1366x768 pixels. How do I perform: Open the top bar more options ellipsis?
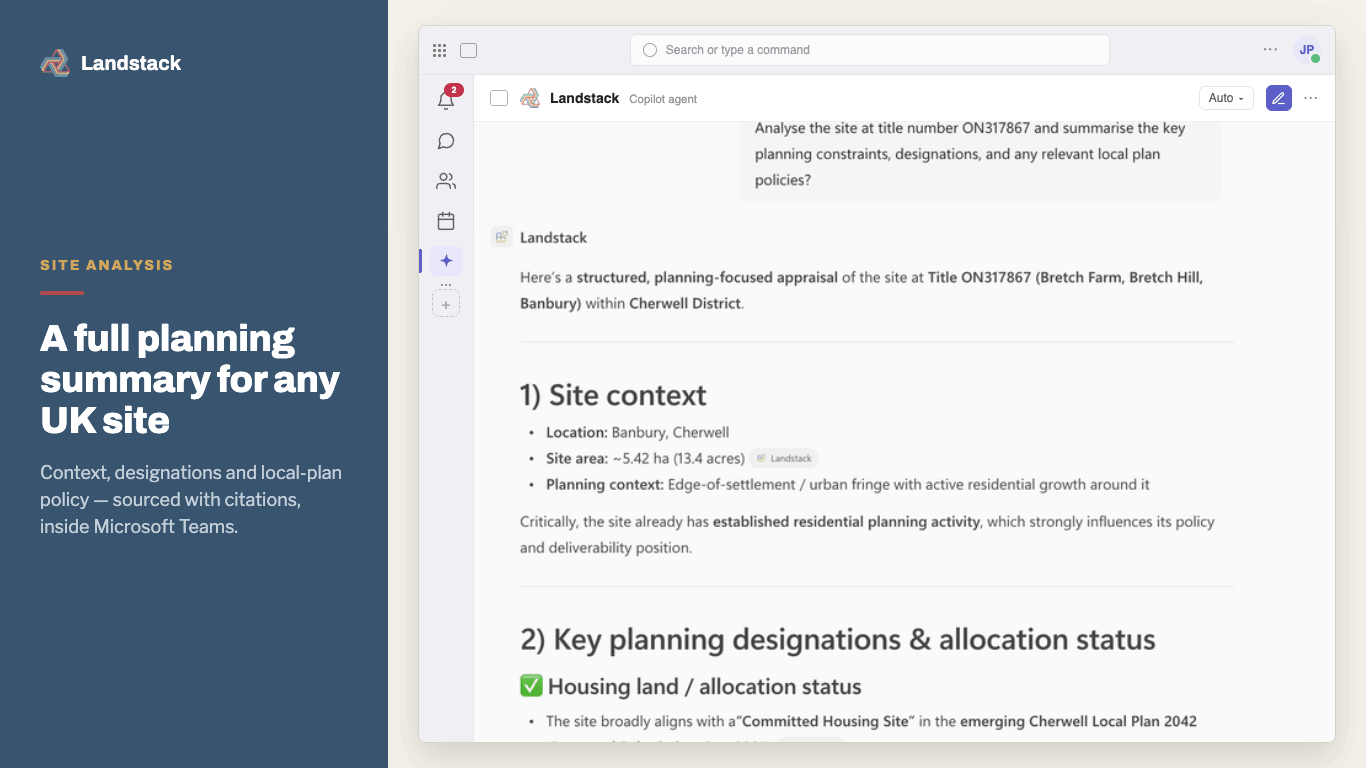click(x=1270, y=49)
